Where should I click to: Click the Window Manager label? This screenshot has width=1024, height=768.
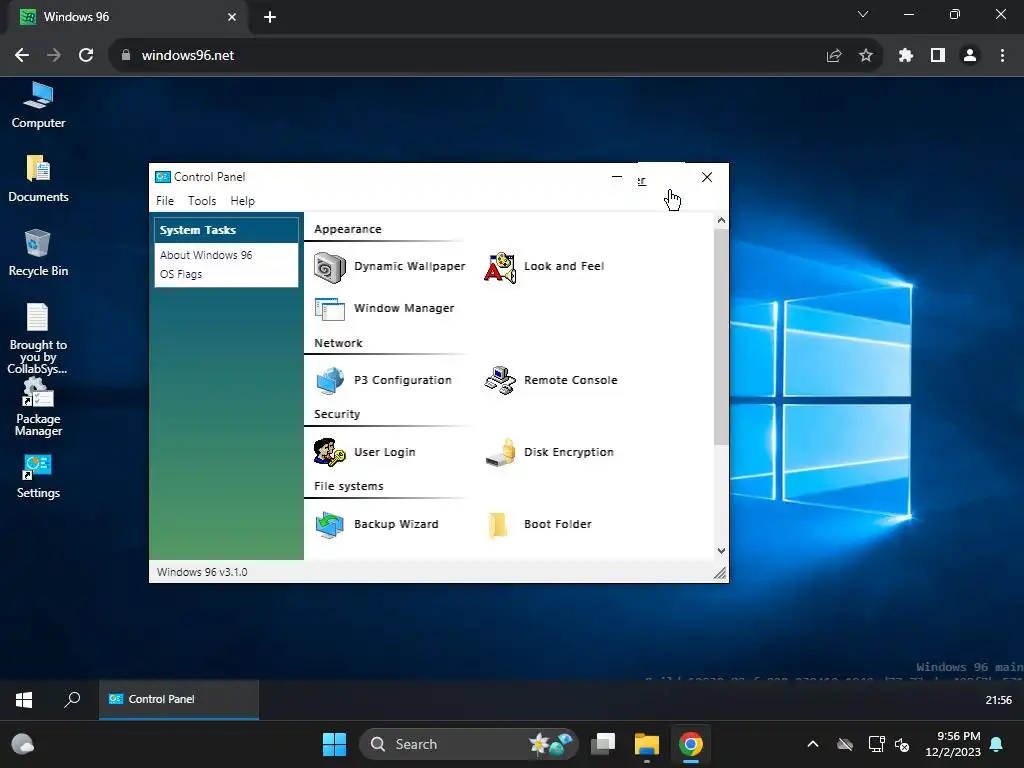tap(404, 308)
